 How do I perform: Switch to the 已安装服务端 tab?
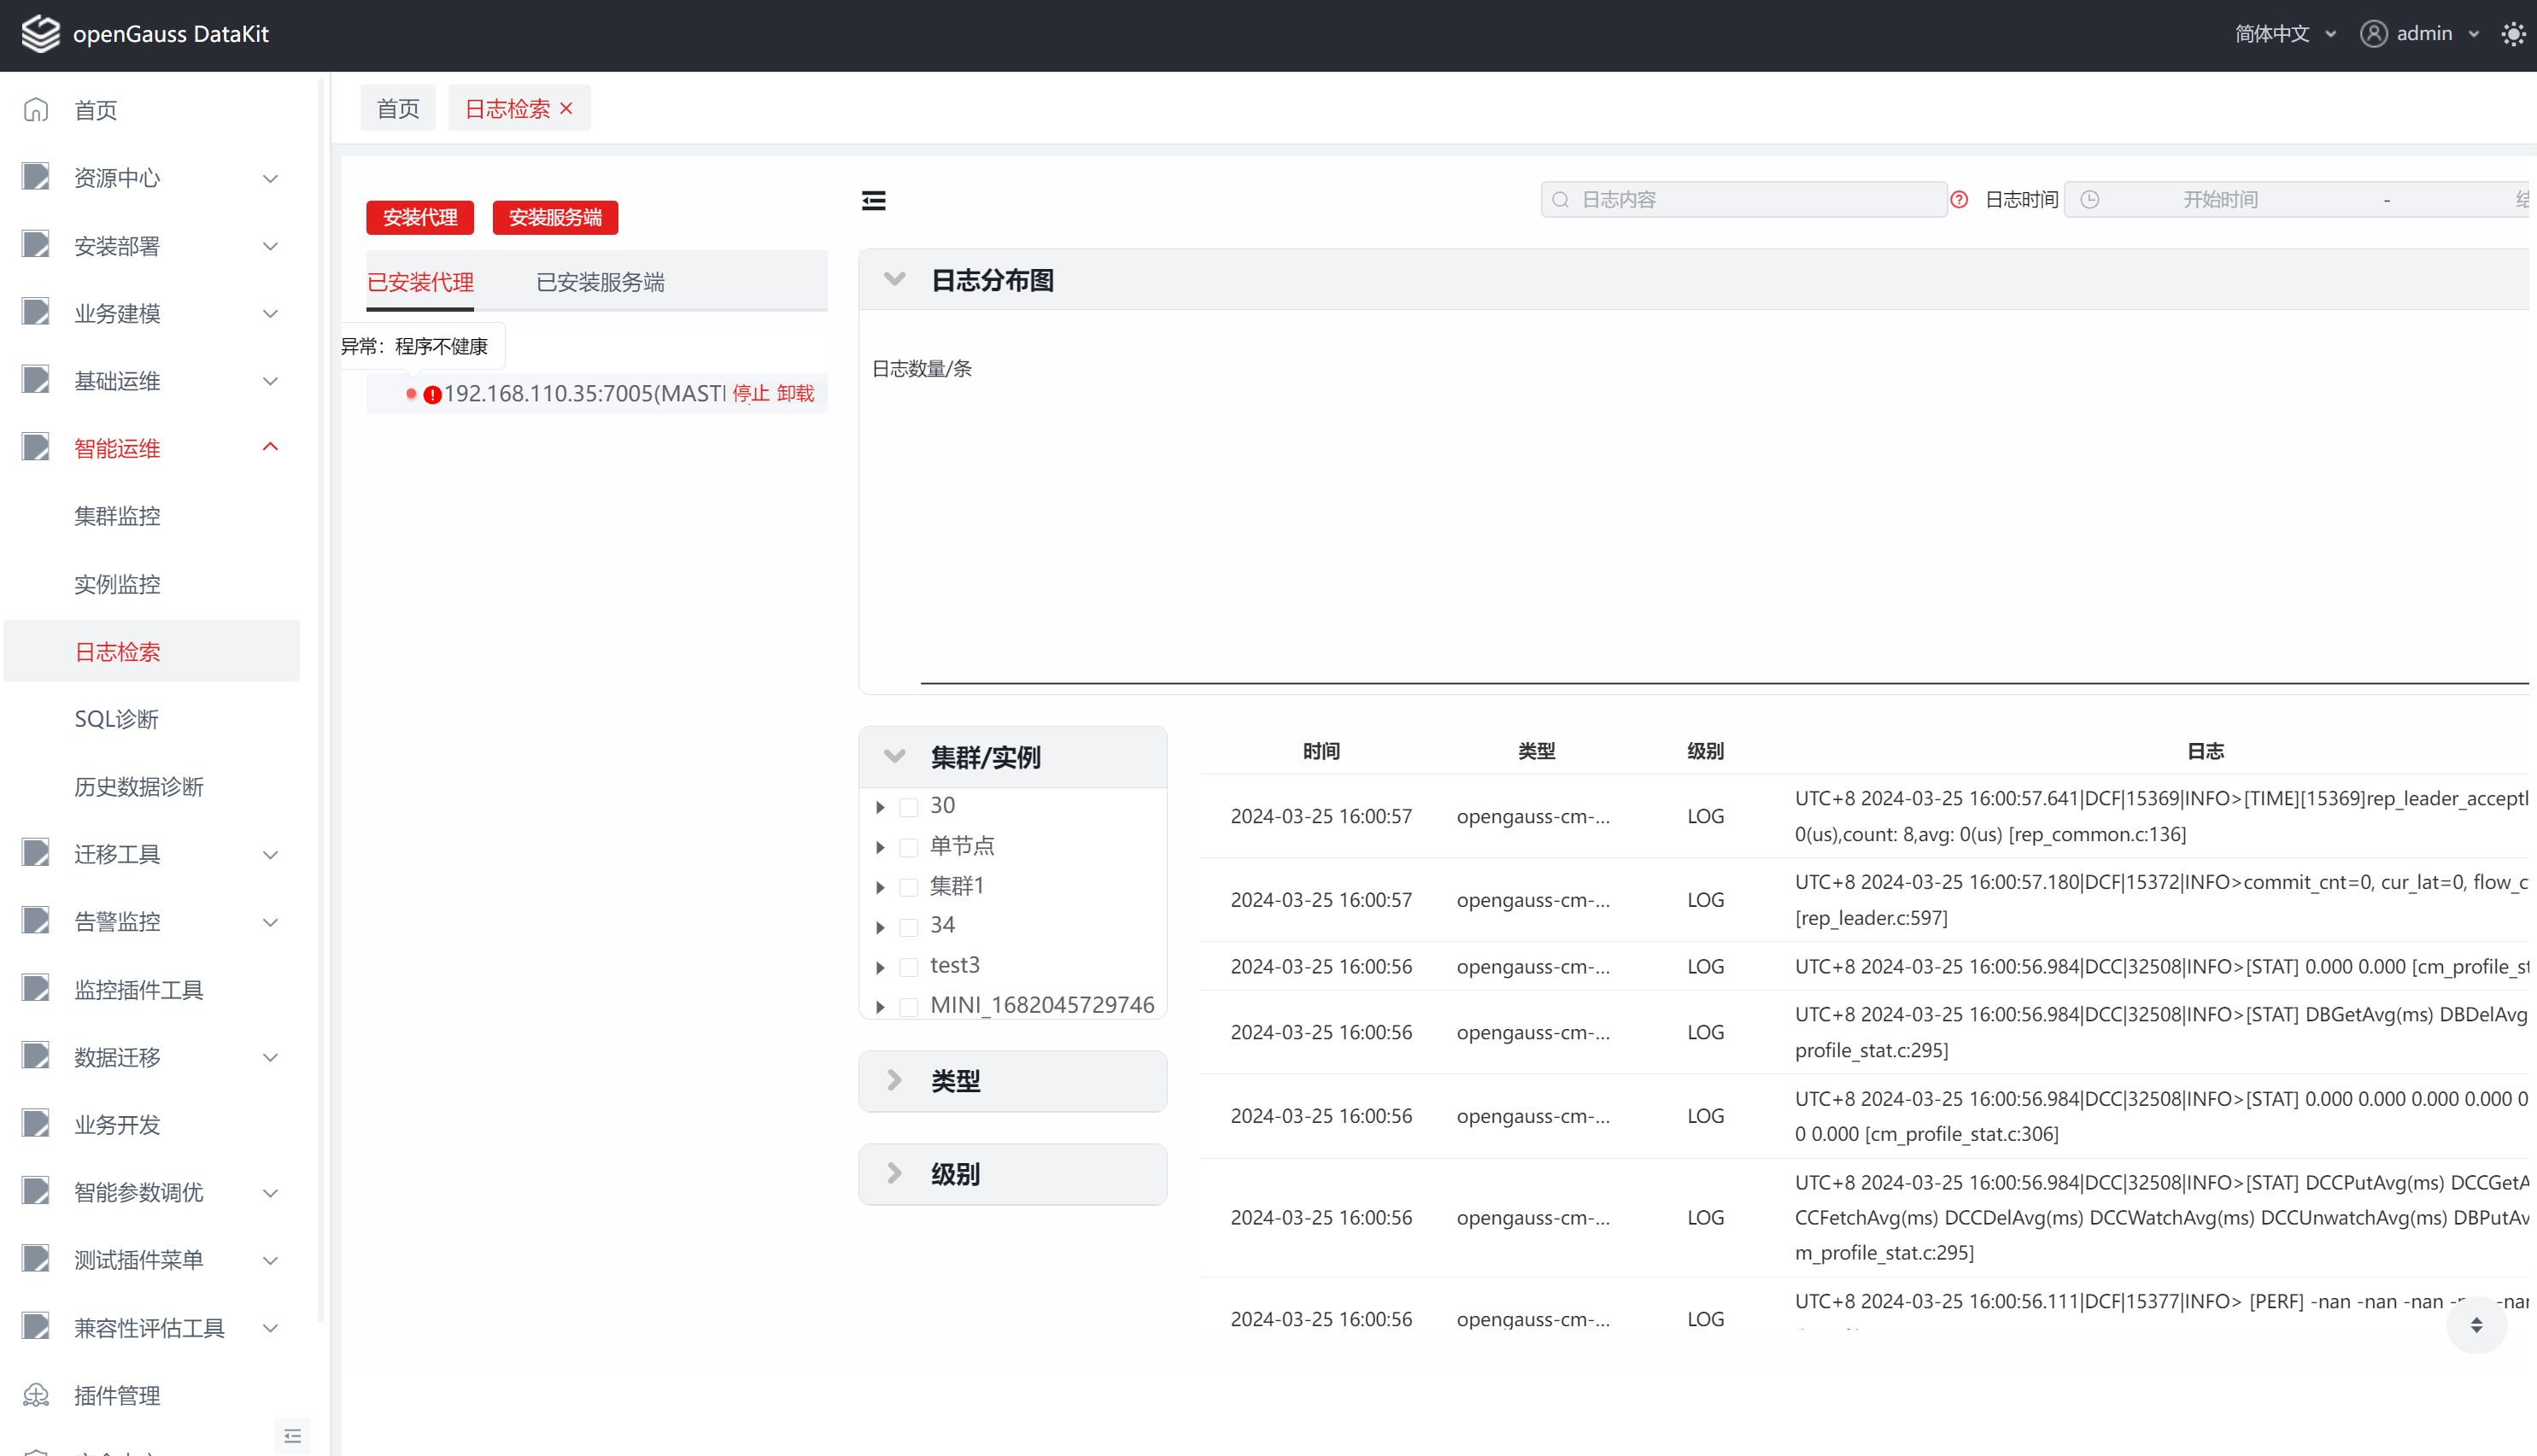coord(600,282)
